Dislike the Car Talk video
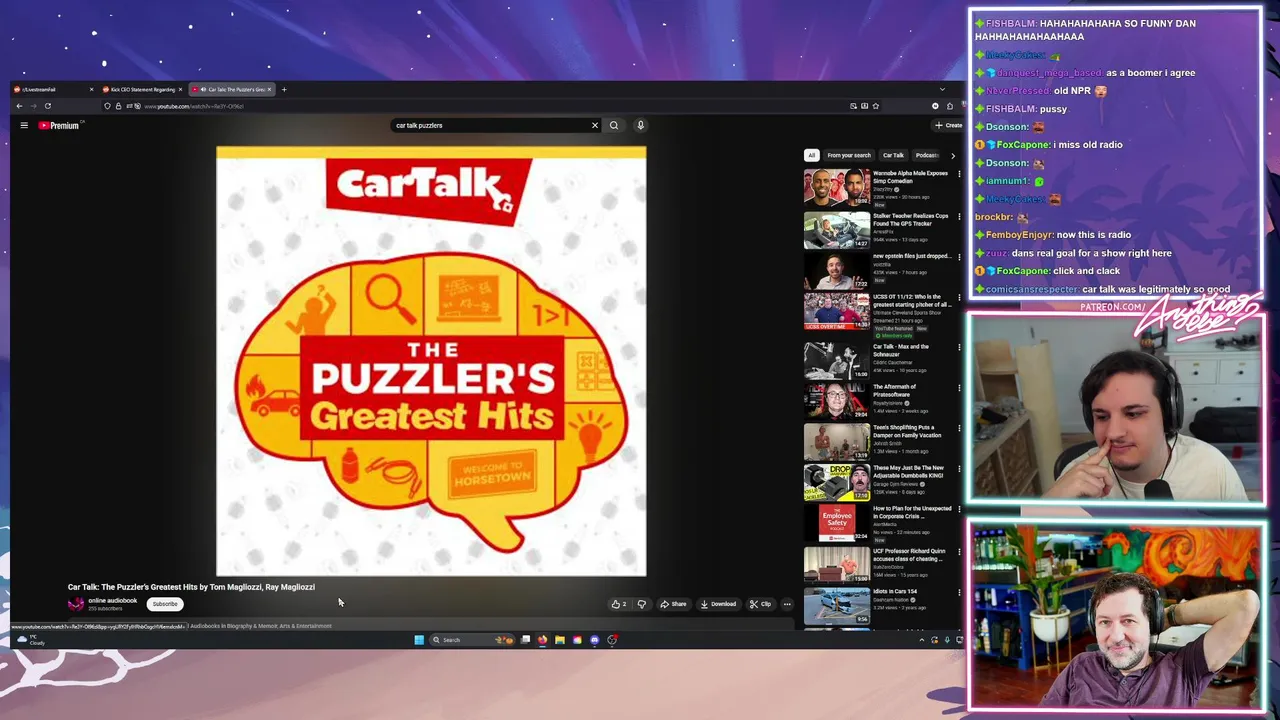The image size is (1280, 720). tap(642, 604)
